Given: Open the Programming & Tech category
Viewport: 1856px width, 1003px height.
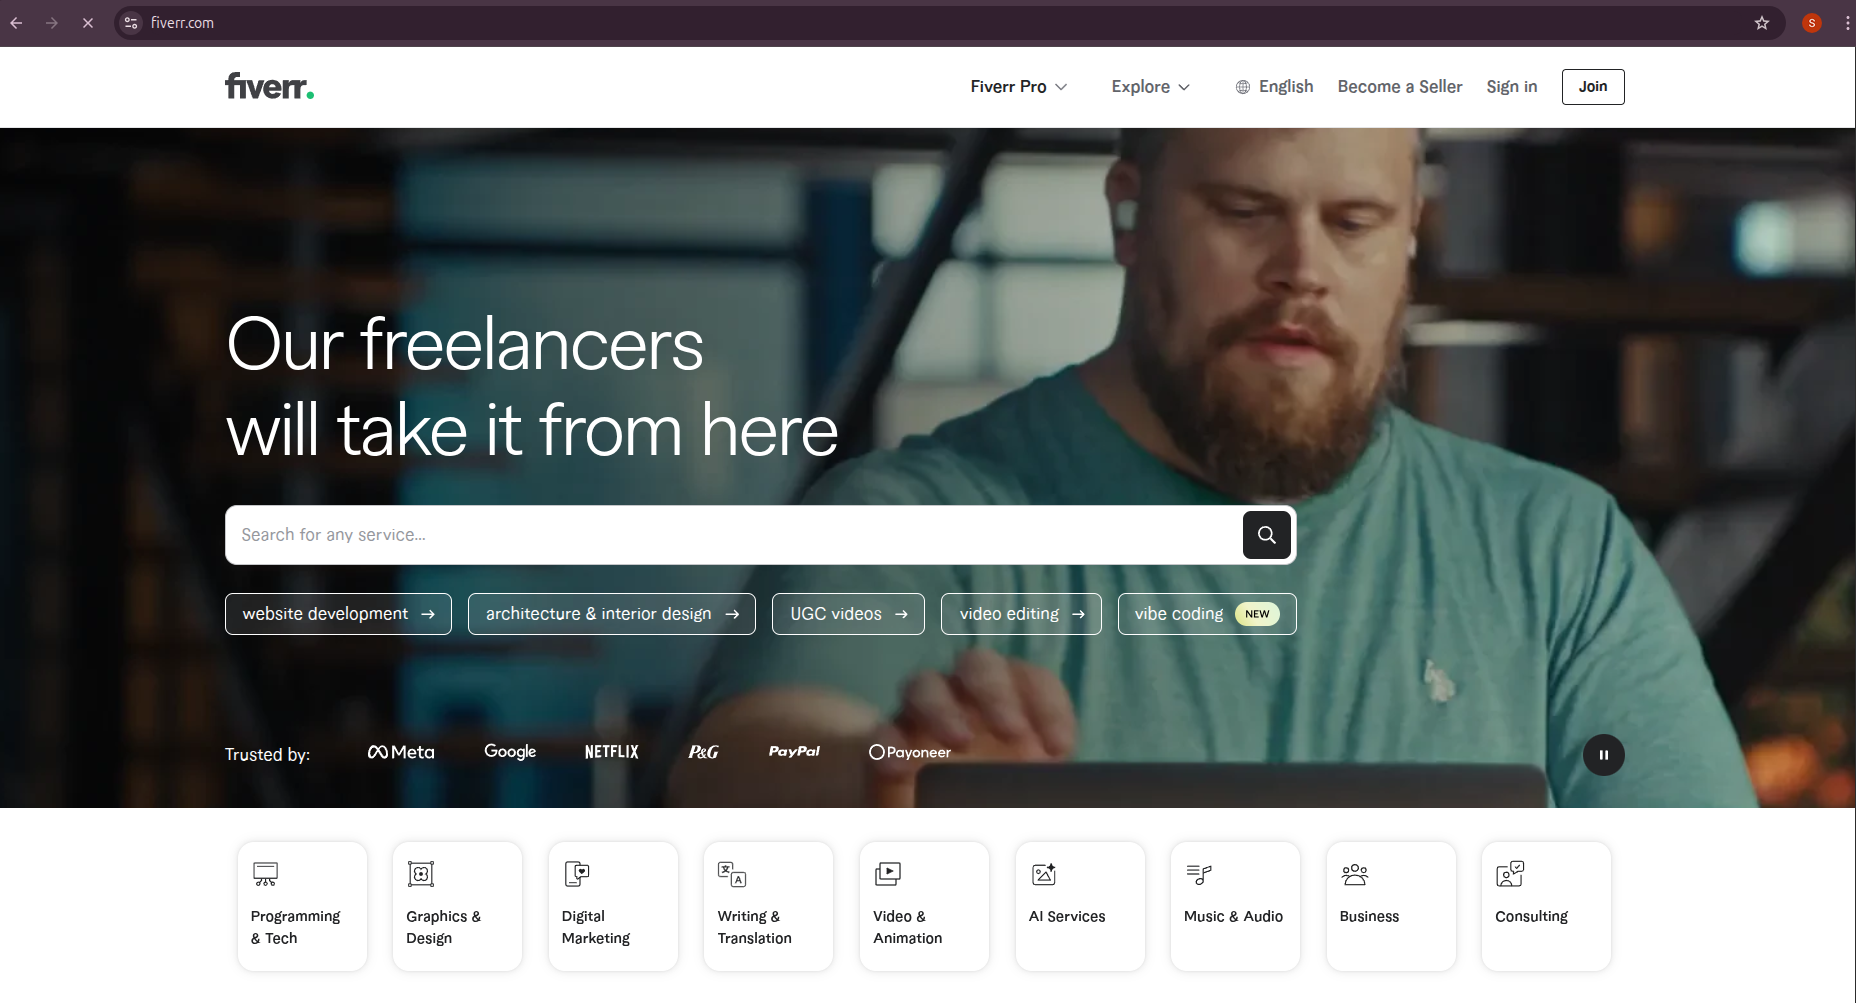Looking at the screenshot, I should click(302, 906).
